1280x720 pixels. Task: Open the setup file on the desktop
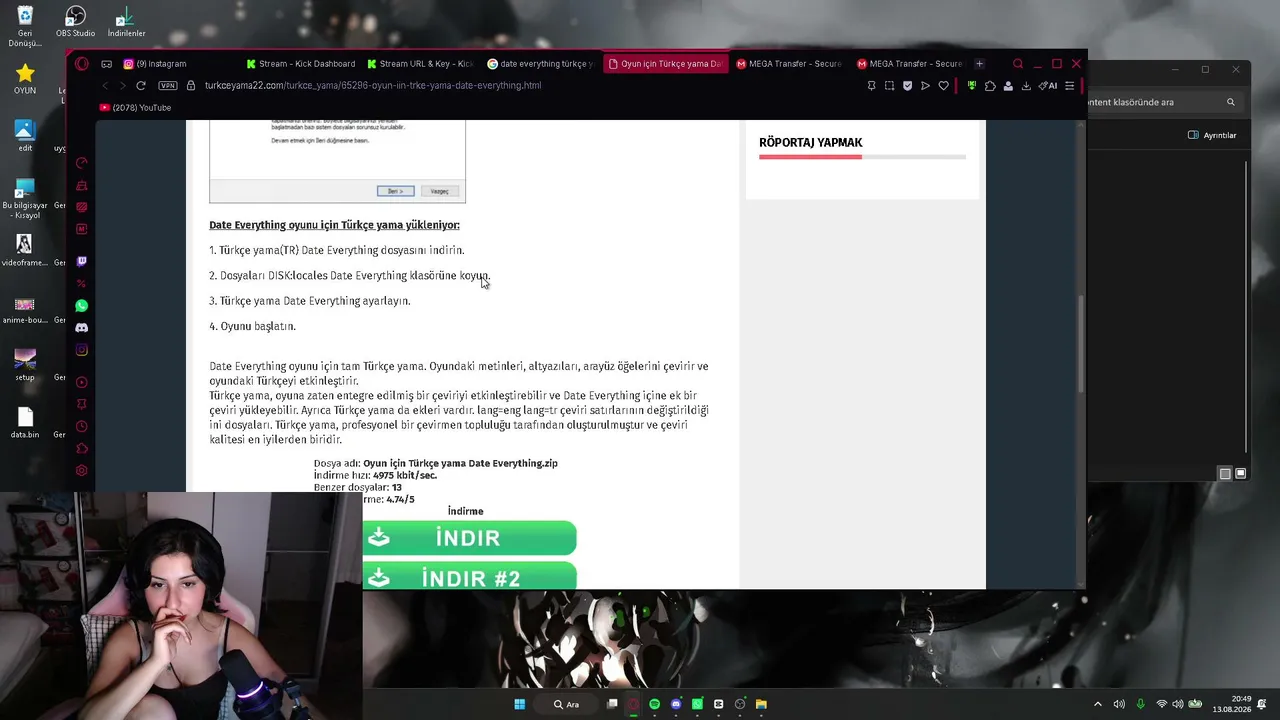click(25, 365)
